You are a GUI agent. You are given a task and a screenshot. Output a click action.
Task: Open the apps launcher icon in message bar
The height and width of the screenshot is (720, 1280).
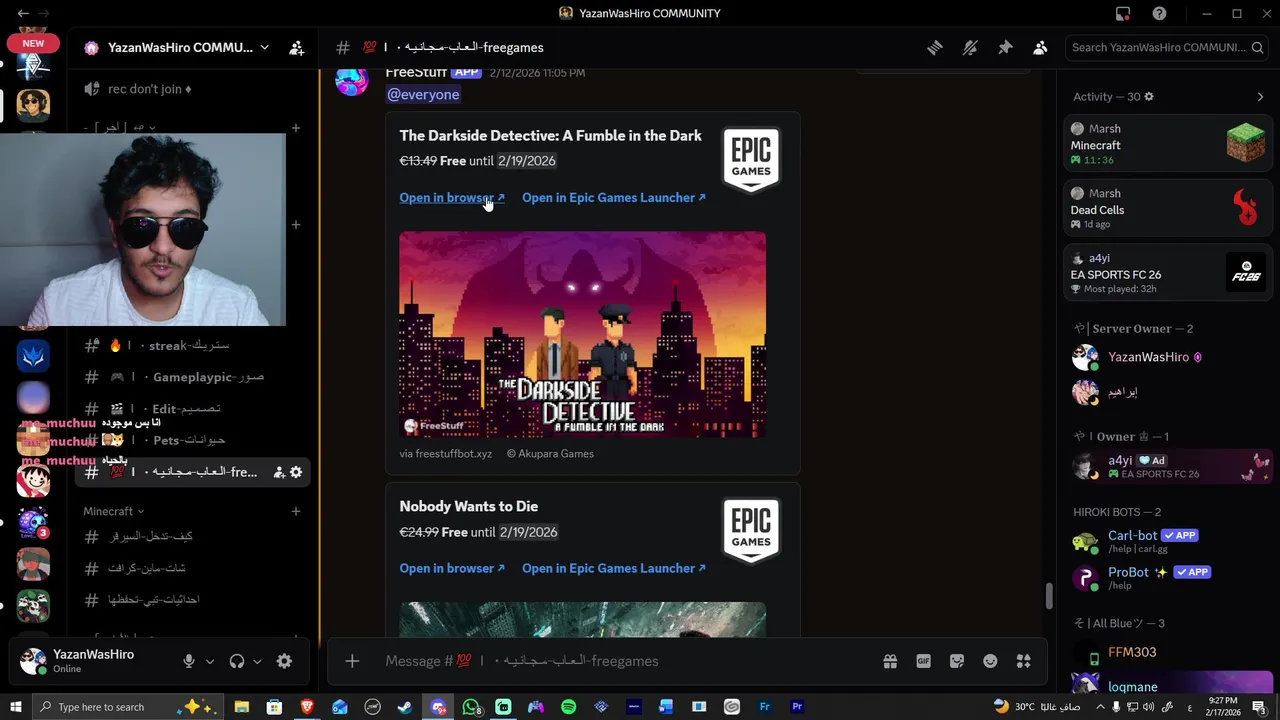click(1023, 661)
